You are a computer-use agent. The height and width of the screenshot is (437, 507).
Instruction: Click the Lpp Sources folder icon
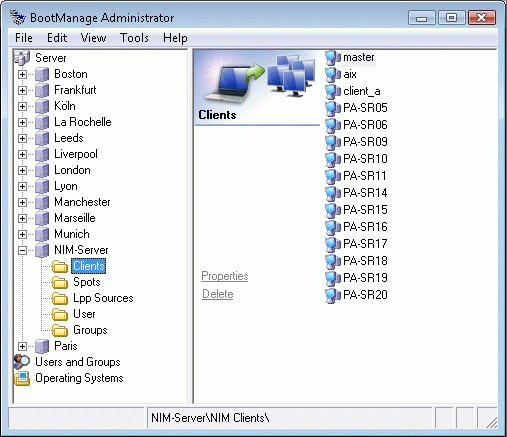tap(60, 298)
